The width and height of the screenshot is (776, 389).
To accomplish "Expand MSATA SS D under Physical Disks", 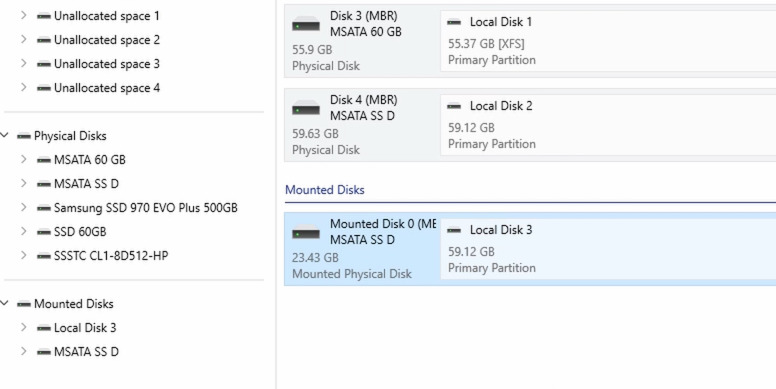I will [23, 183].
